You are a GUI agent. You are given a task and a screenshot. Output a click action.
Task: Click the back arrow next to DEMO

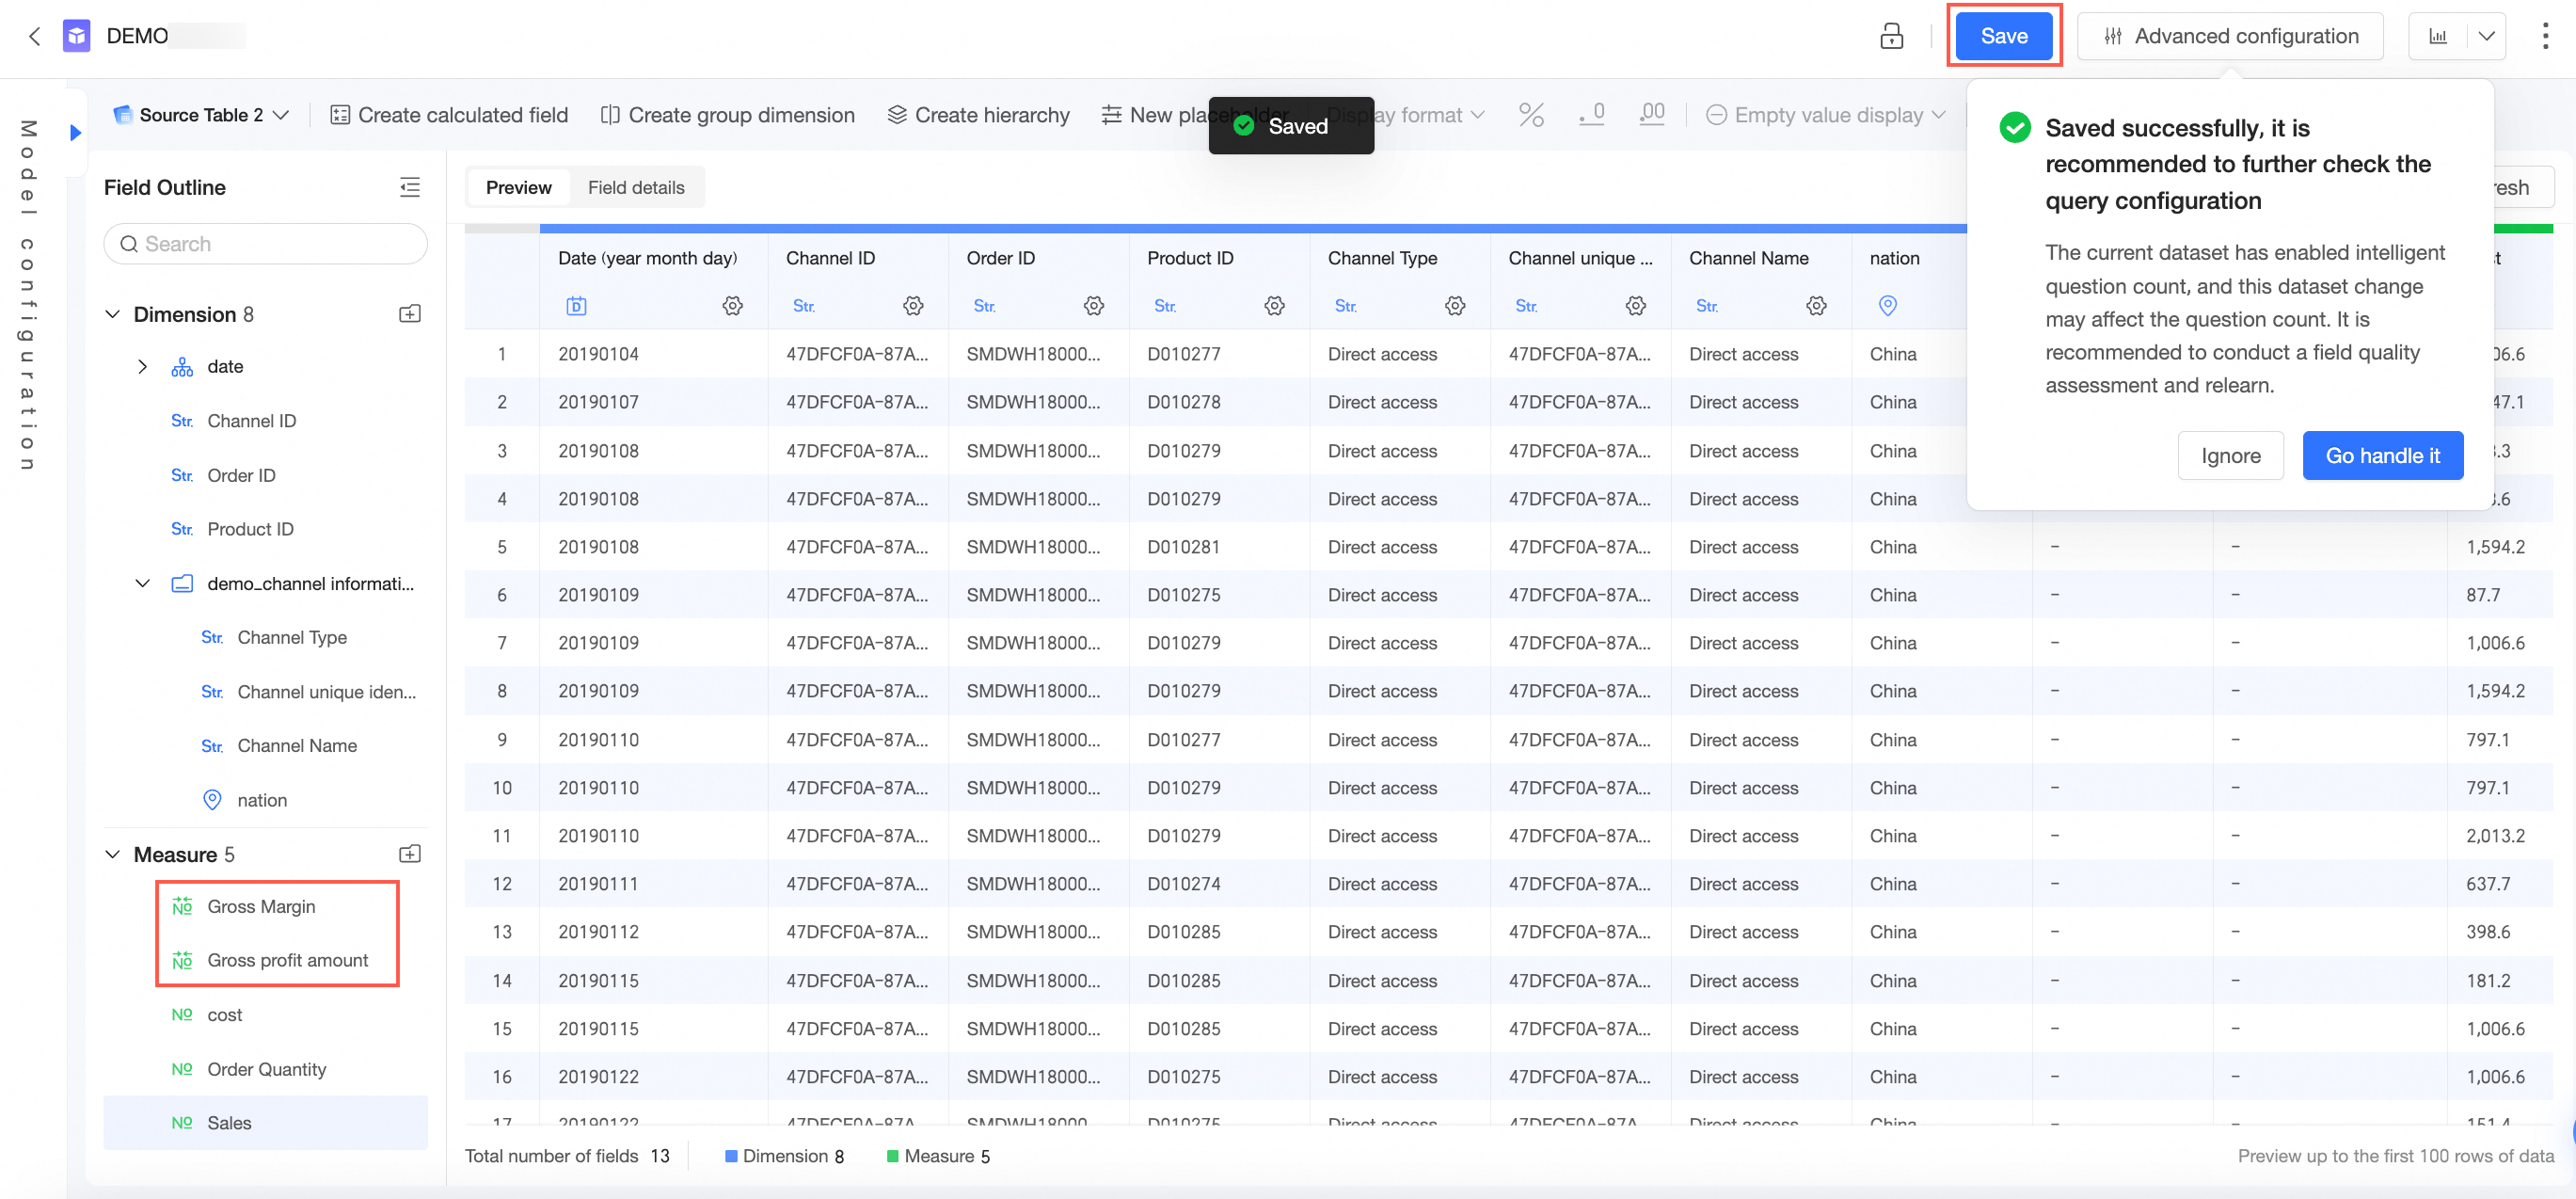pyautogui.click(x=35, y=36)
